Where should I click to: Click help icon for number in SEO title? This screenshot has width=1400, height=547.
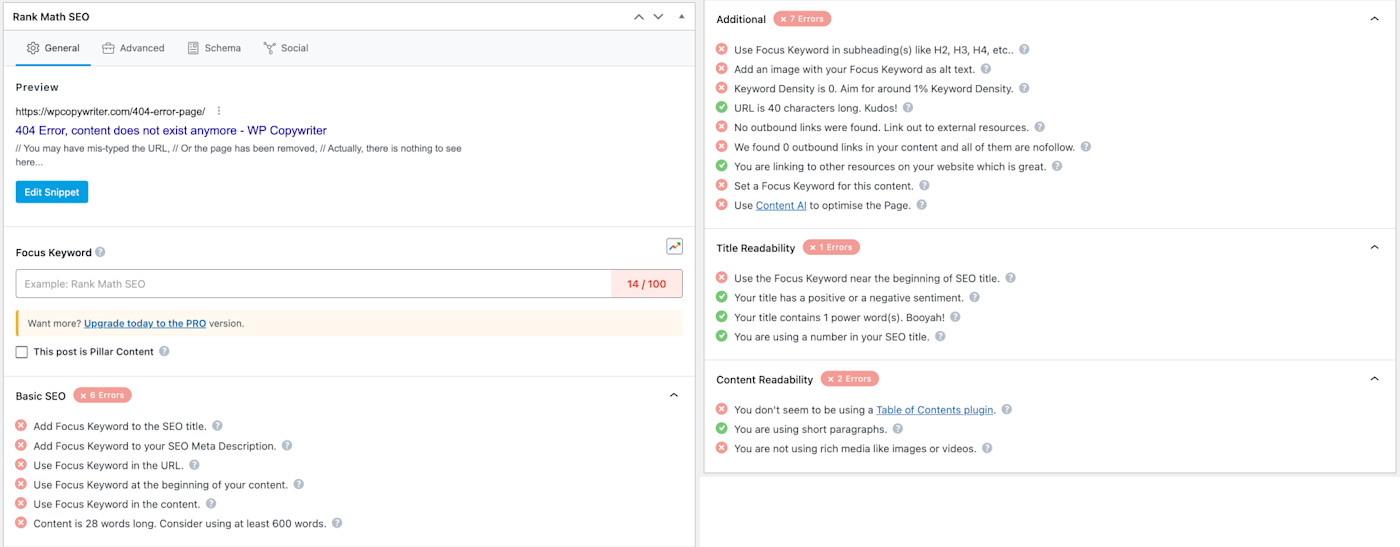pyautogui.click(x=940, y=336)
